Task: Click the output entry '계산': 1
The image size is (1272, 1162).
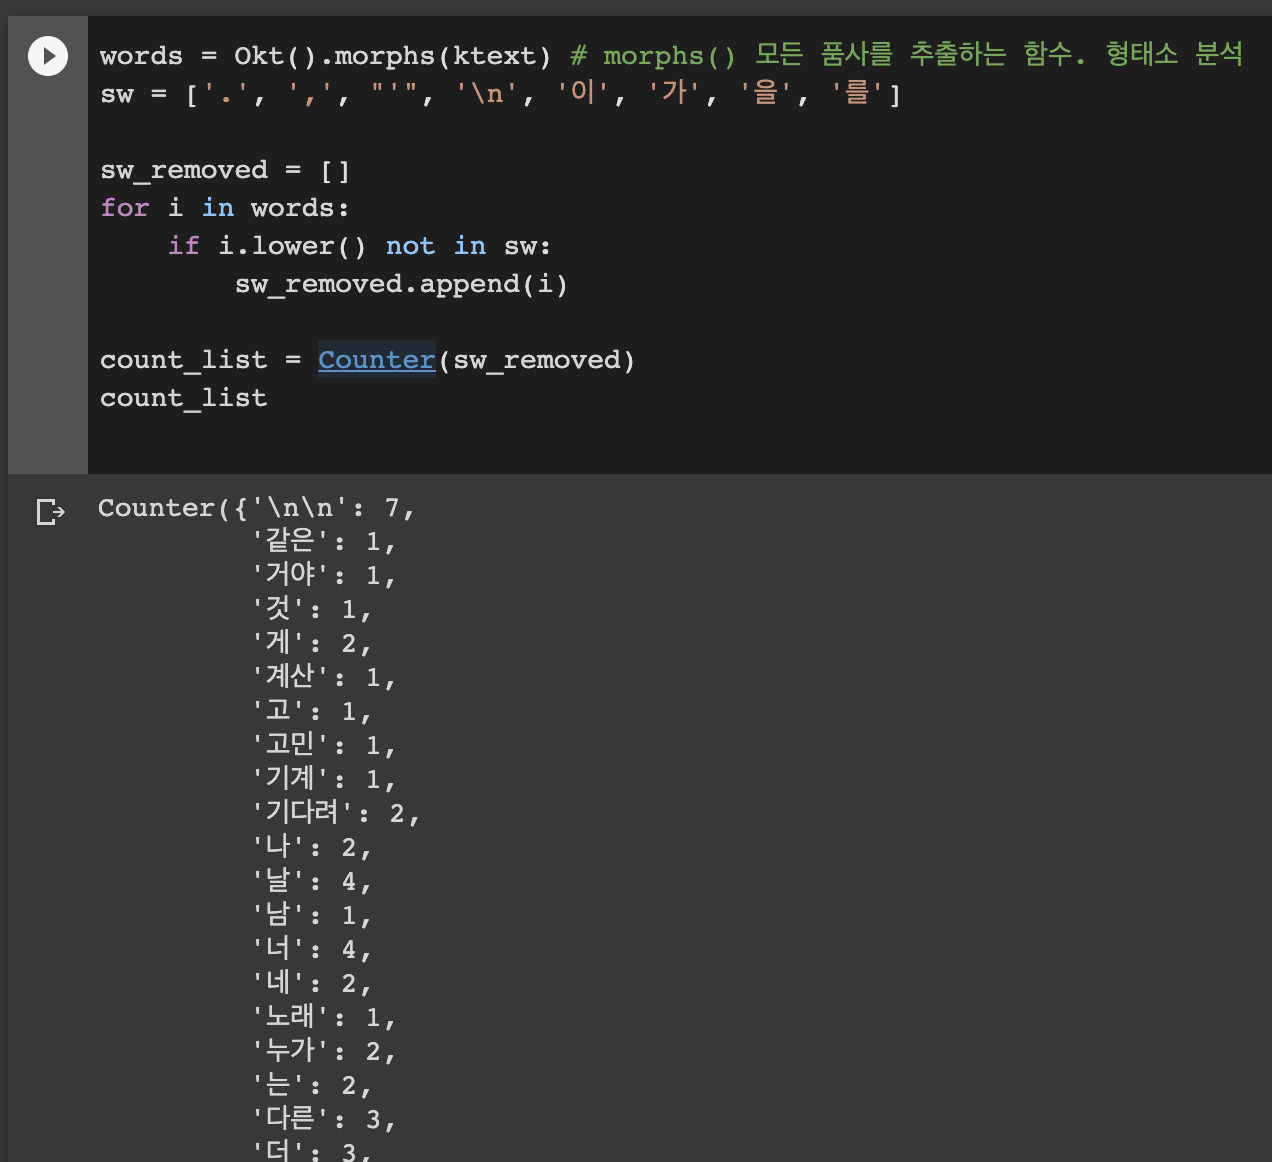Action: coord(324,678)
